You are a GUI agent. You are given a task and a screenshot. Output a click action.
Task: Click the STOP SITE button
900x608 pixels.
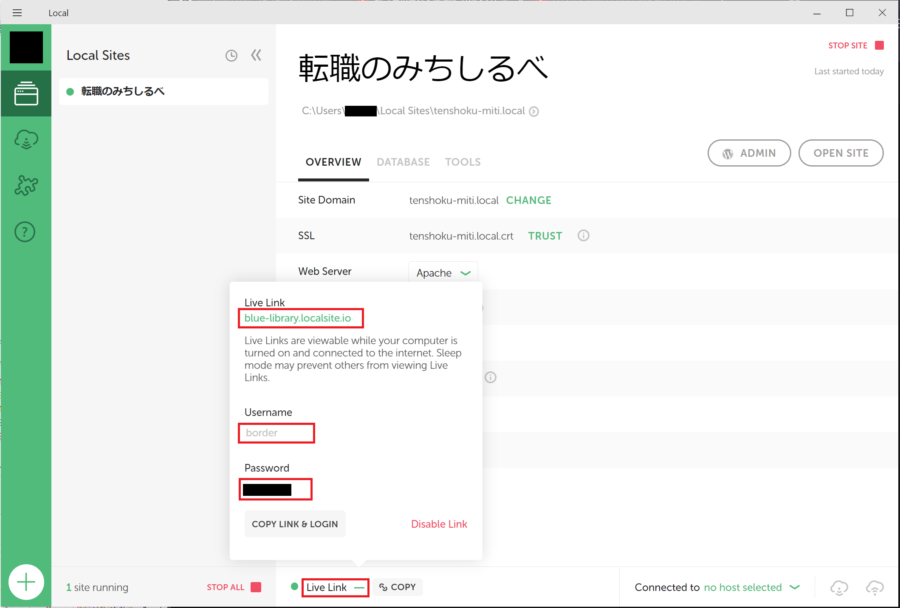click(856, 45)
